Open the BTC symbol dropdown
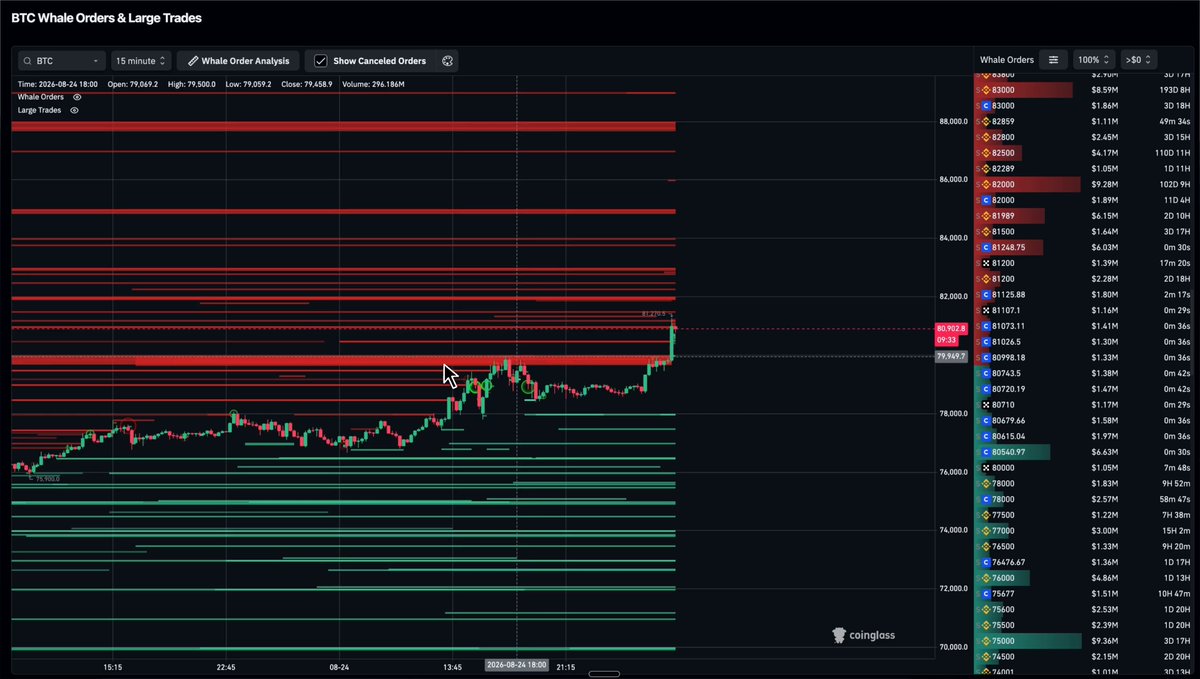 pos(61,61)
